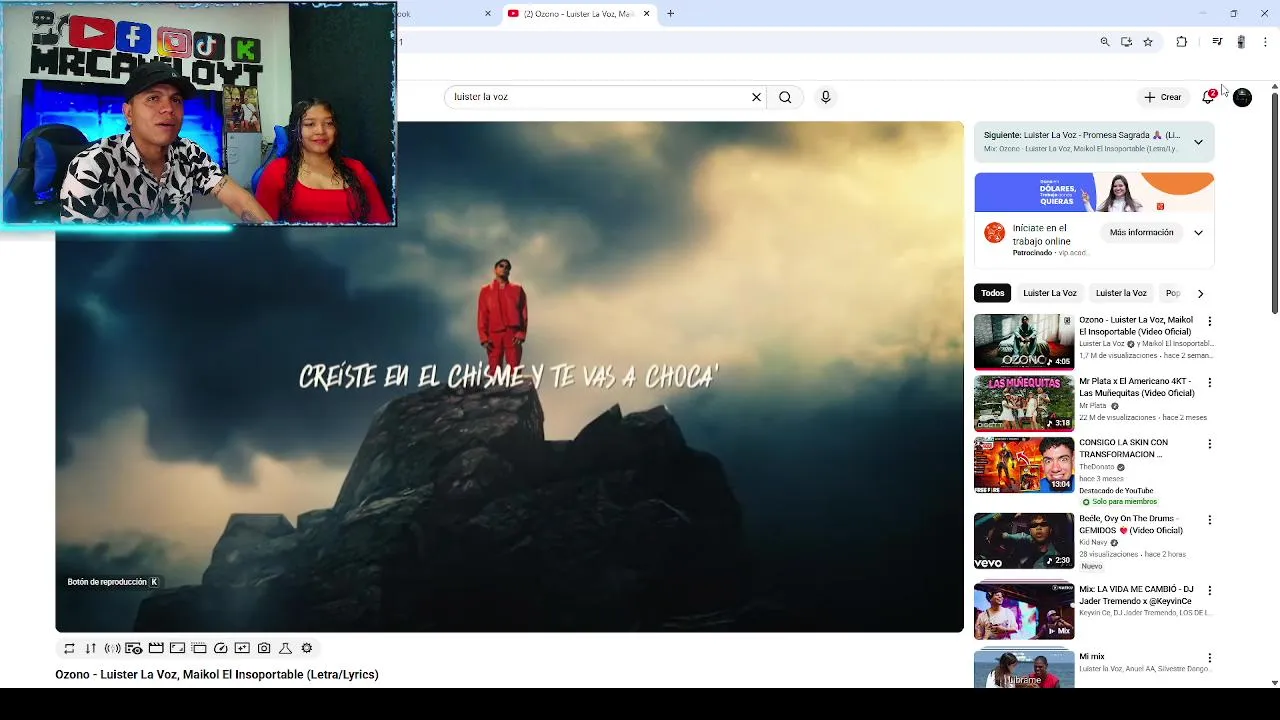This screenshot has width=1280, height=720.
Task: Open options for Beéle GEMIDOS video
Action: pyautogui.click(x=1209, y=520)
